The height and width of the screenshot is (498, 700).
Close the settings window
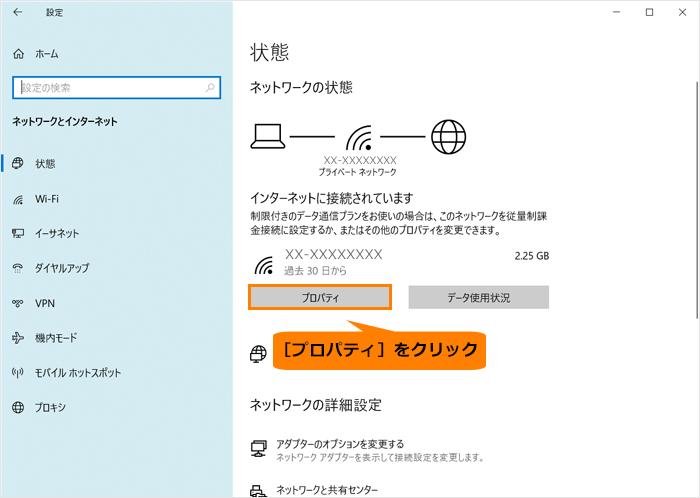[683, 12]
